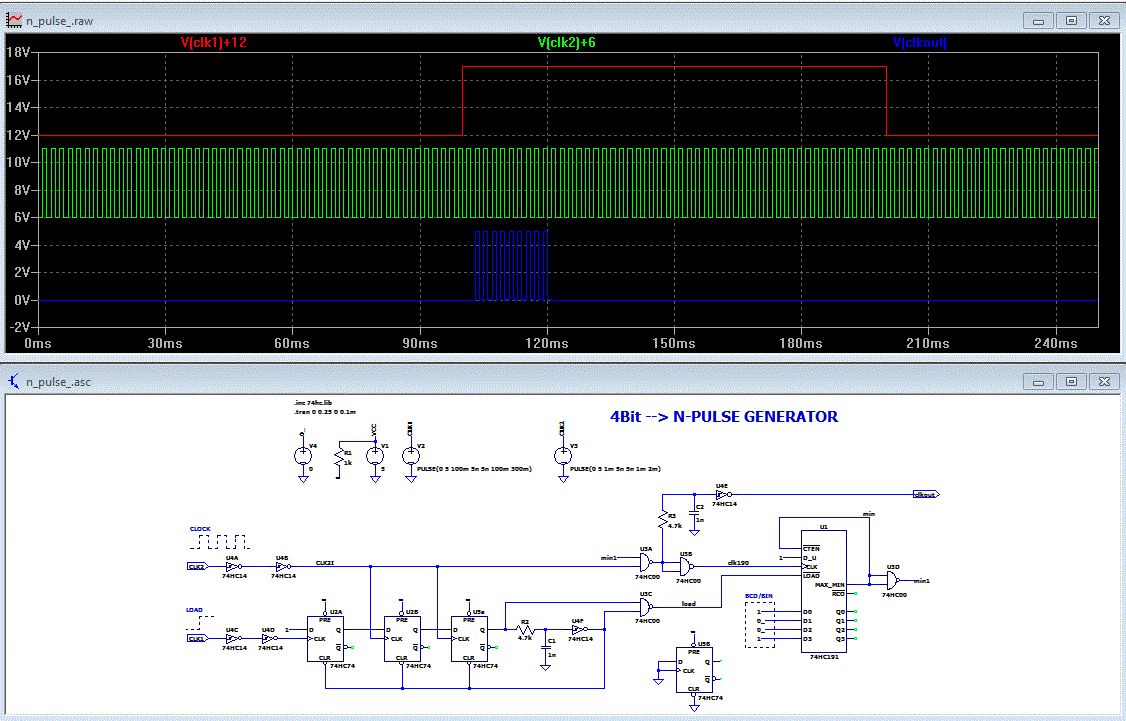The image size is (1126, 721).
Task: Click the 240ms label on the time axis
Action: (1056, 343)
